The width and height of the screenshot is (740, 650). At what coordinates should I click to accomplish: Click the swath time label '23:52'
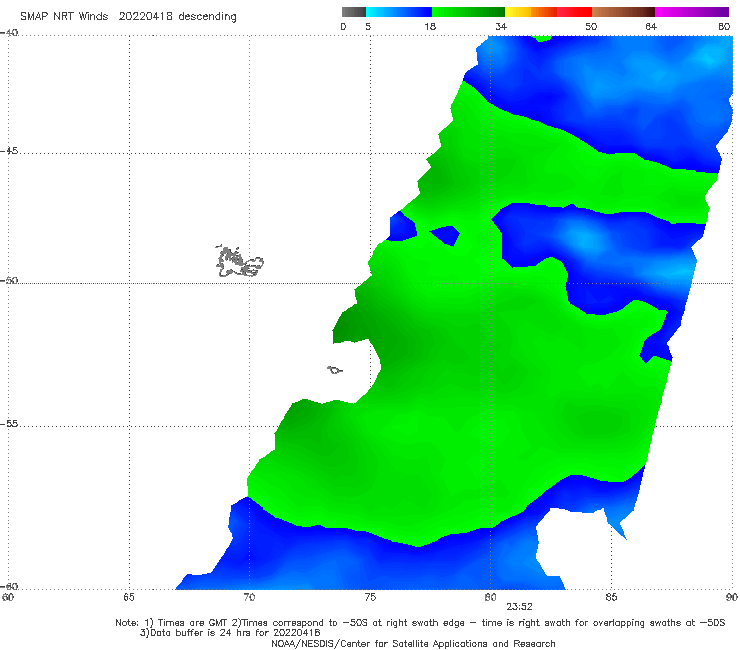coord(520,607)
